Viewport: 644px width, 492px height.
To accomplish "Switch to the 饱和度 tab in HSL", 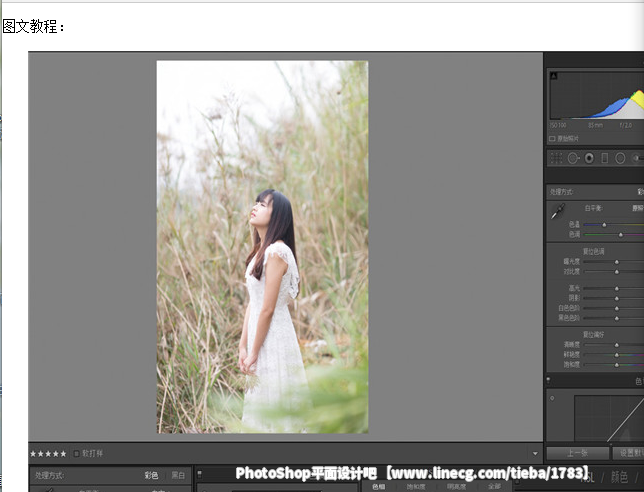I will [416, 487].
